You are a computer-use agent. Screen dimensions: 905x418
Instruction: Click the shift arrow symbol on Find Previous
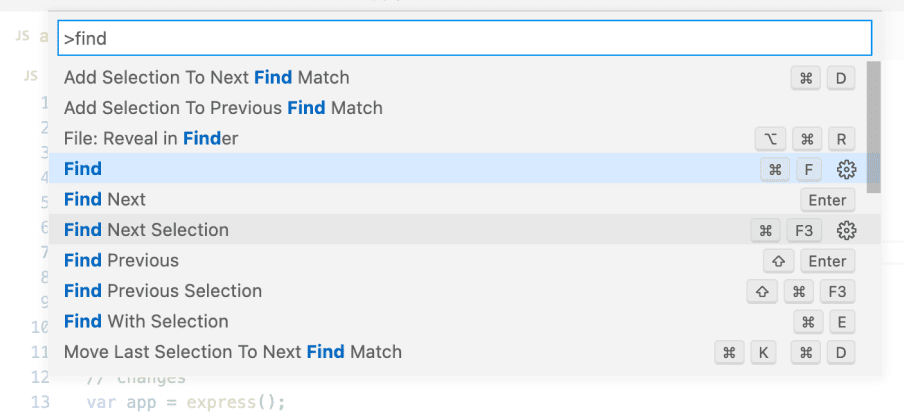778,261
